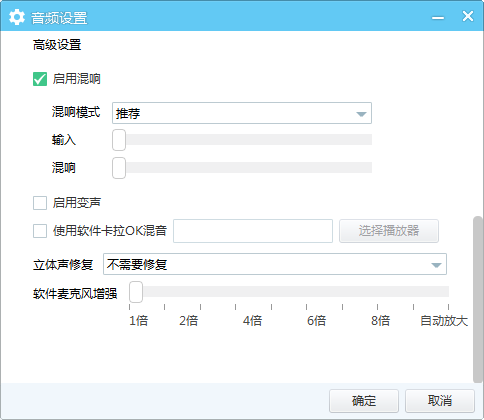Confirm settings with 确定 button
Viewport: 484px width, 420px height.
pyautogui.click(x=364, y=401)
